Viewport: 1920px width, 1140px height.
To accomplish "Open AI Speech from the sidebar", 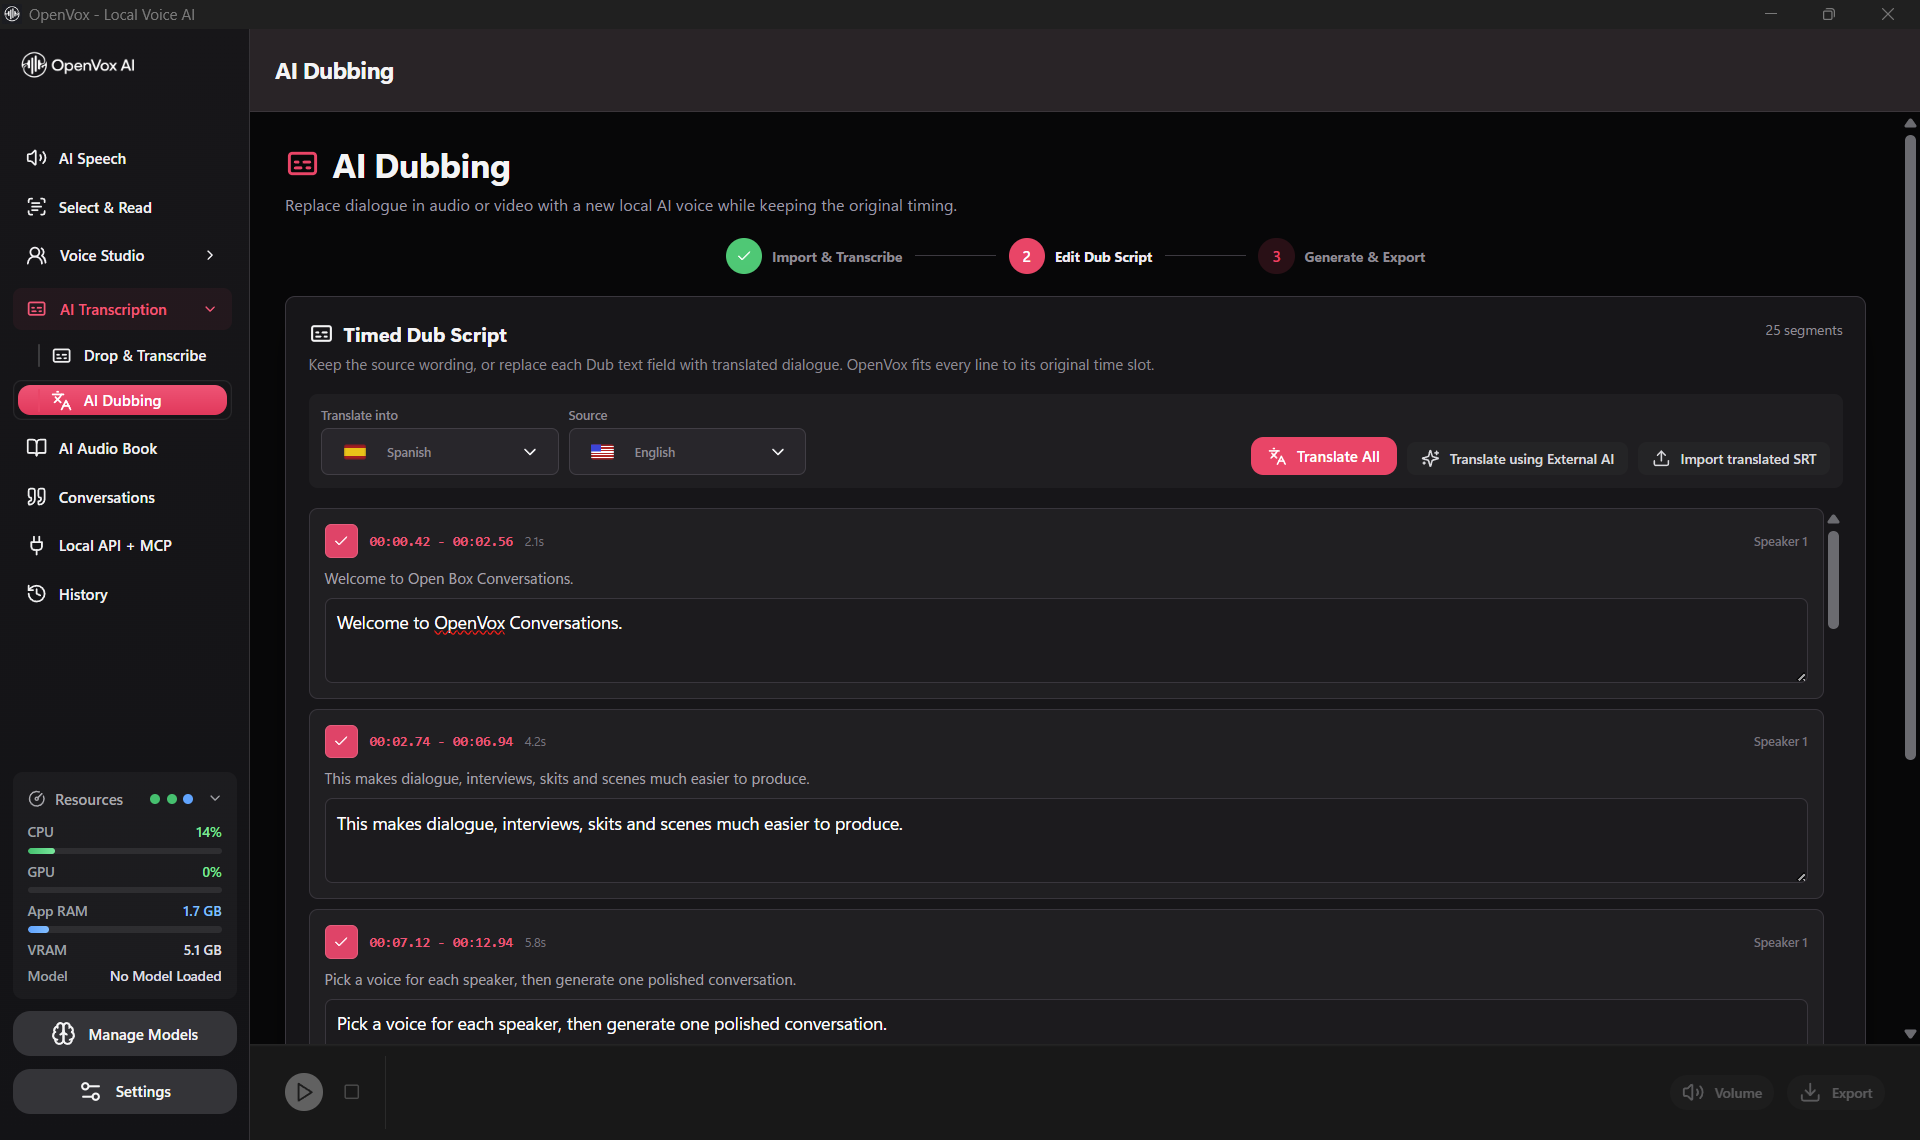I will pyautogui.click(x=123, y=158).
